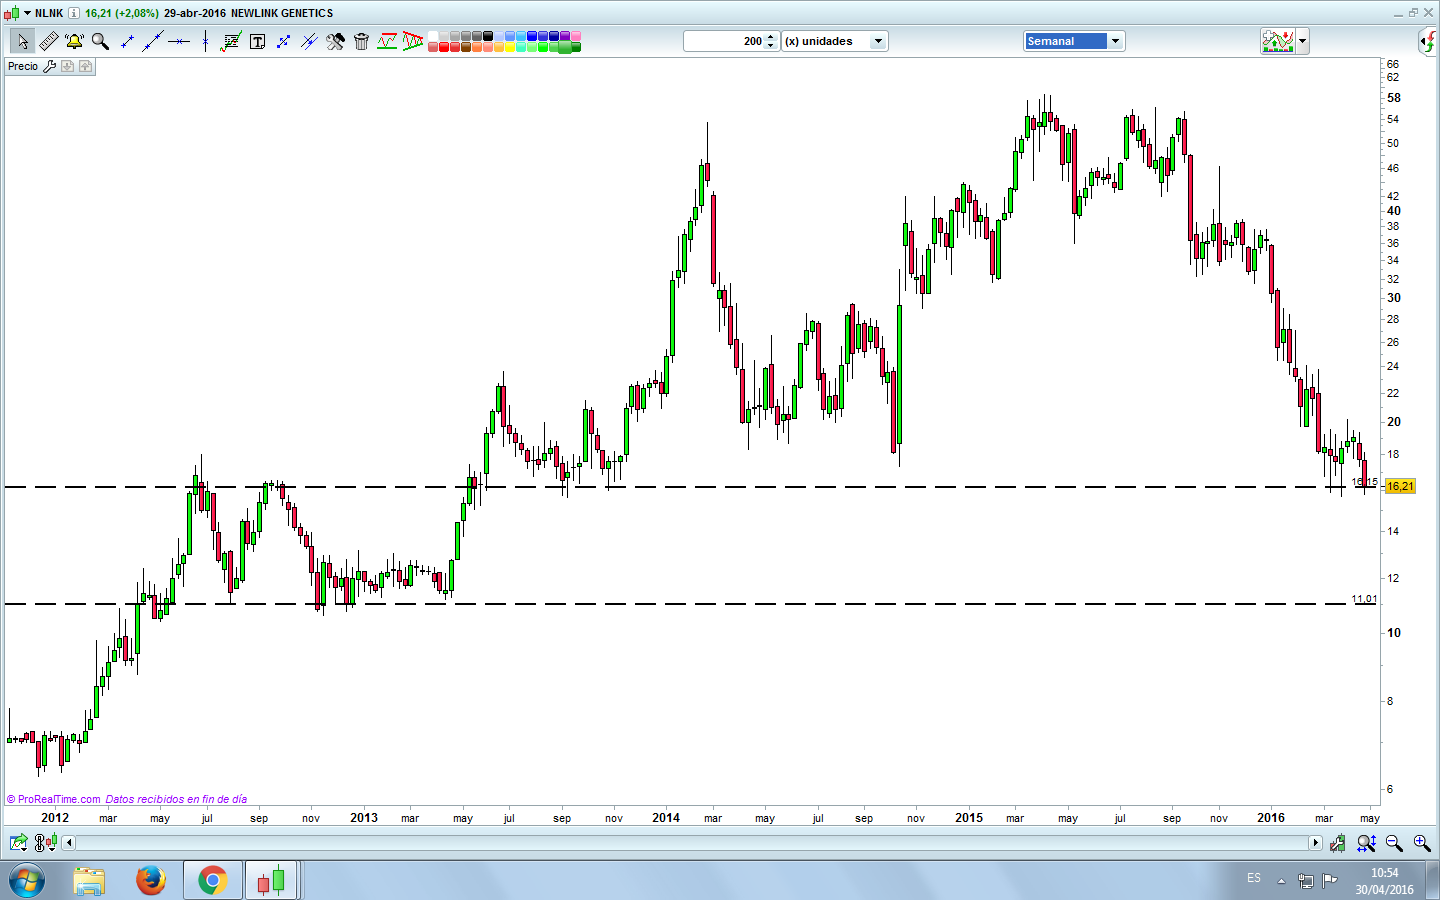Open the candlestick style icon at bottom-left
Screen dimensions: 1440x900
coord(45,843)
